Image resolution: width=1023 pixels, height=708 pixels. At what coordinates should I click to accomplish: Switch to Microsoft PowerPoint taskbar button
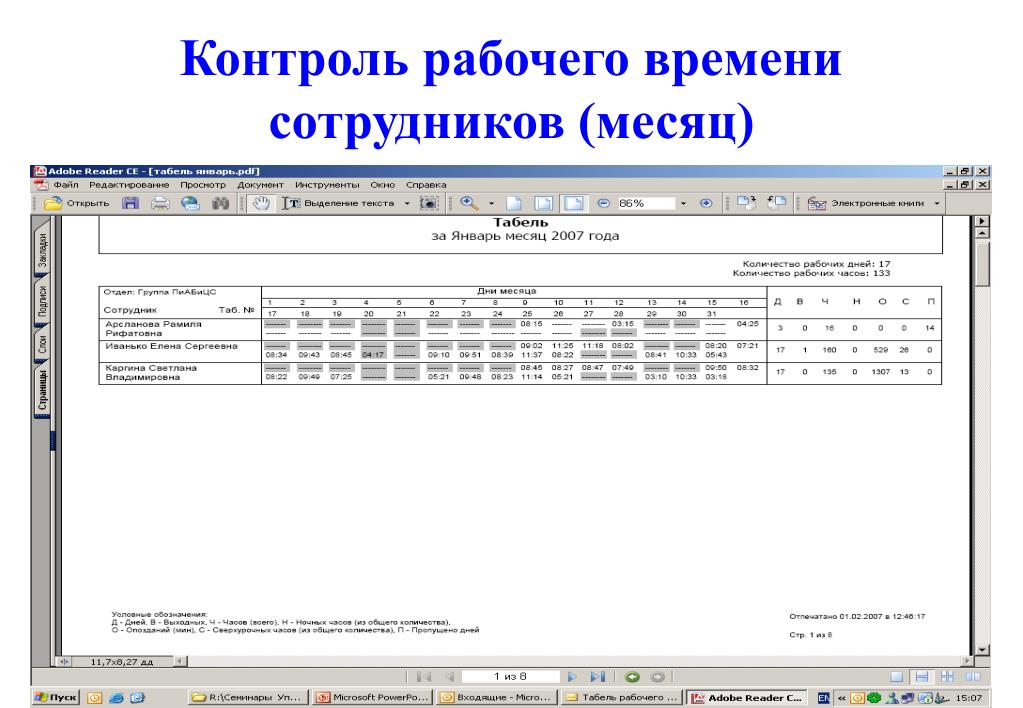[x=373, y=698]
